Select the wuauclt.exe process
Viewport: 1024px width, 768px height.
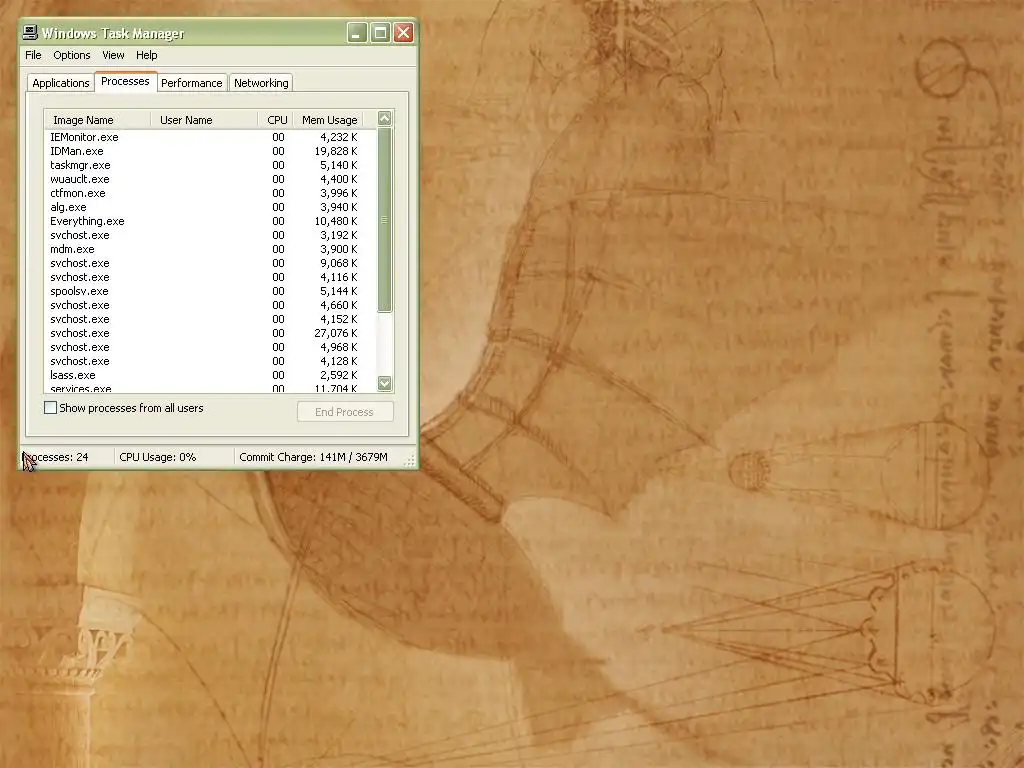point(210,179)
